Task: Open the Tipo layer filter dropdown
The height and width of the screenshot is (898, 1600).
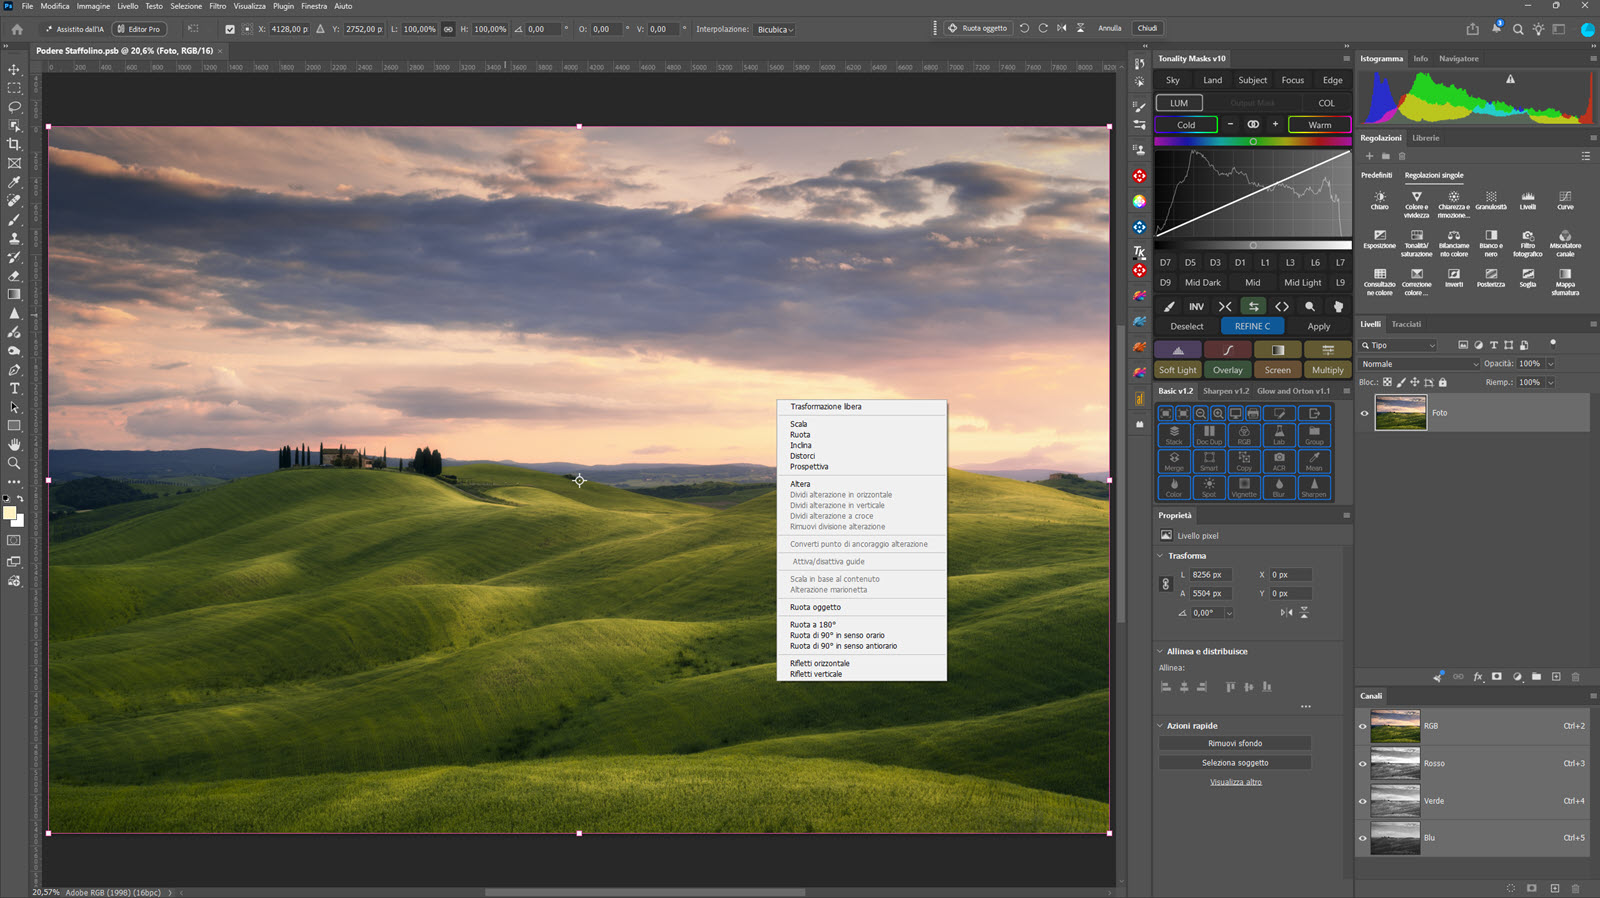Action: [1398, 345]
